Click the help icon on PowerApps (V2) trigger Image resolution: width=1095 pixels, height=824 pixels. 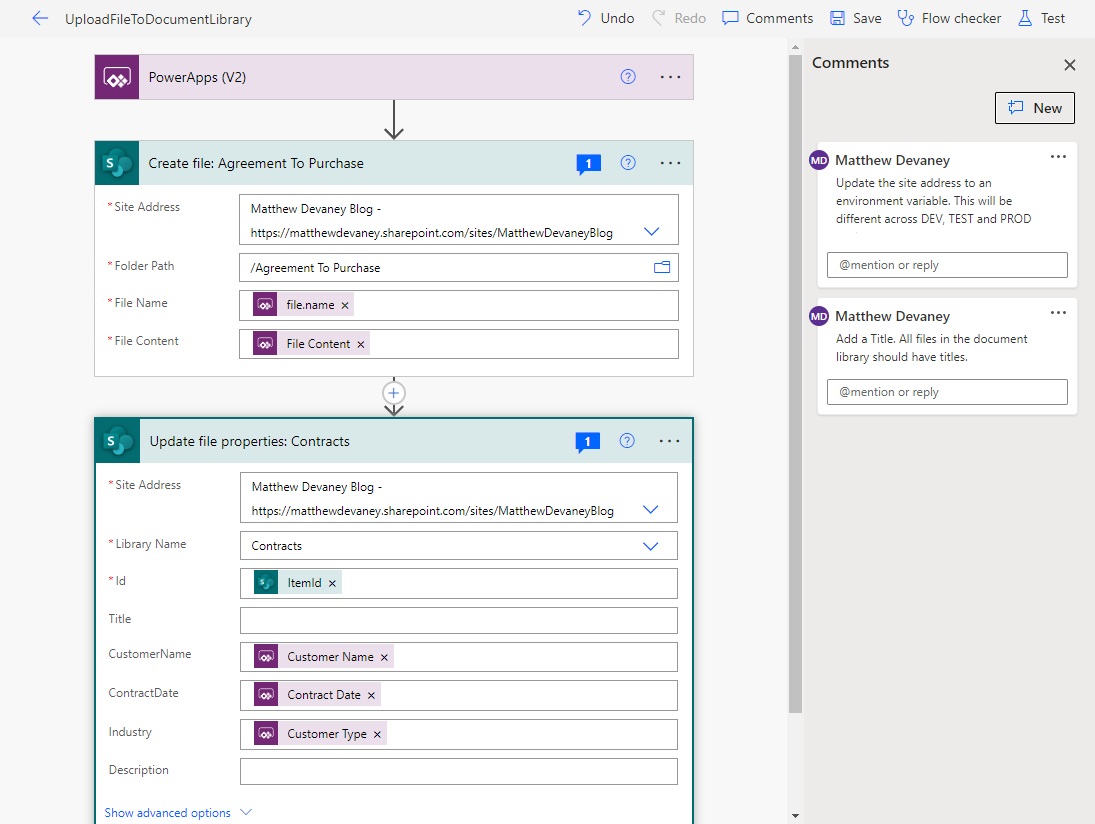pos(628,77)
